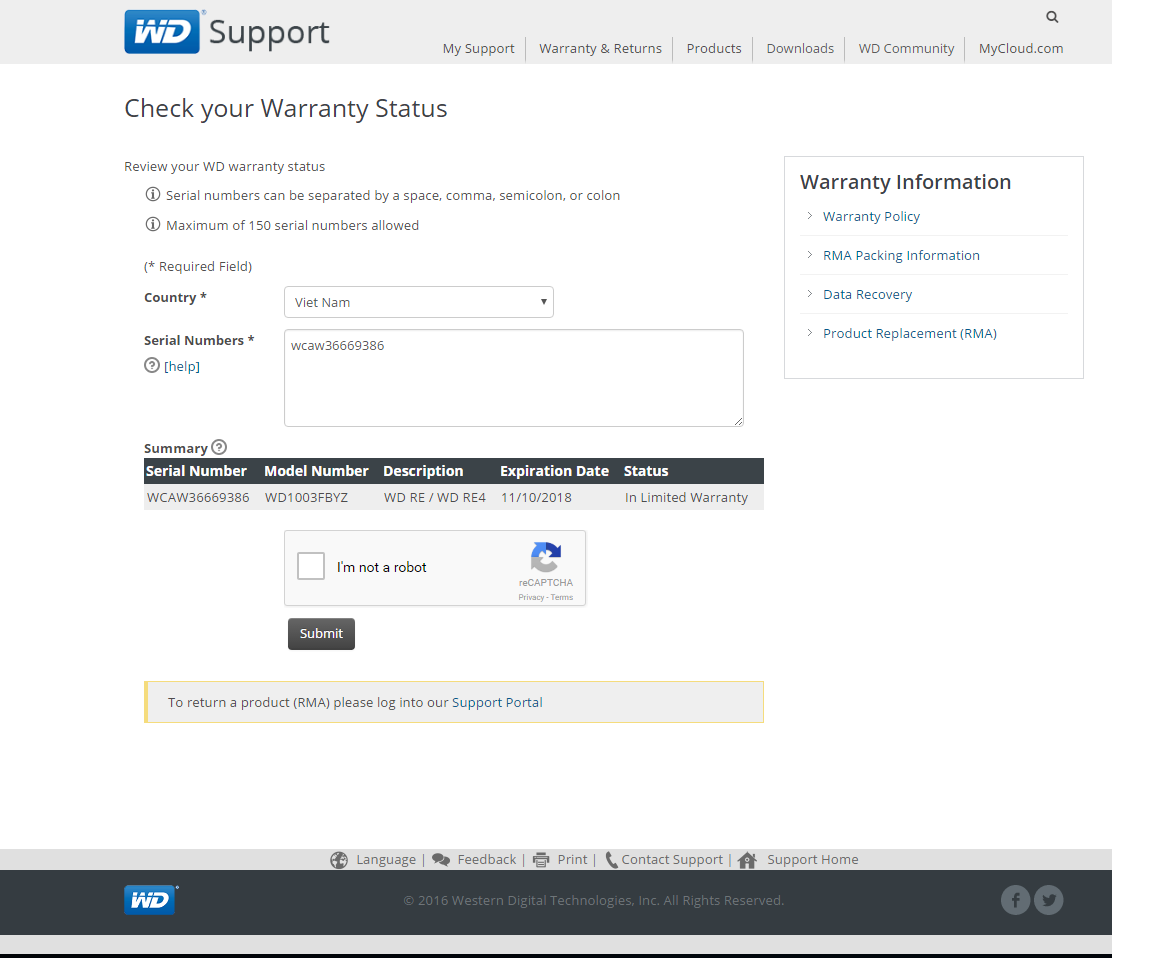The image size is (1152, 958).
Task: Click the Warranty Information panel heading
Action: 905,181
